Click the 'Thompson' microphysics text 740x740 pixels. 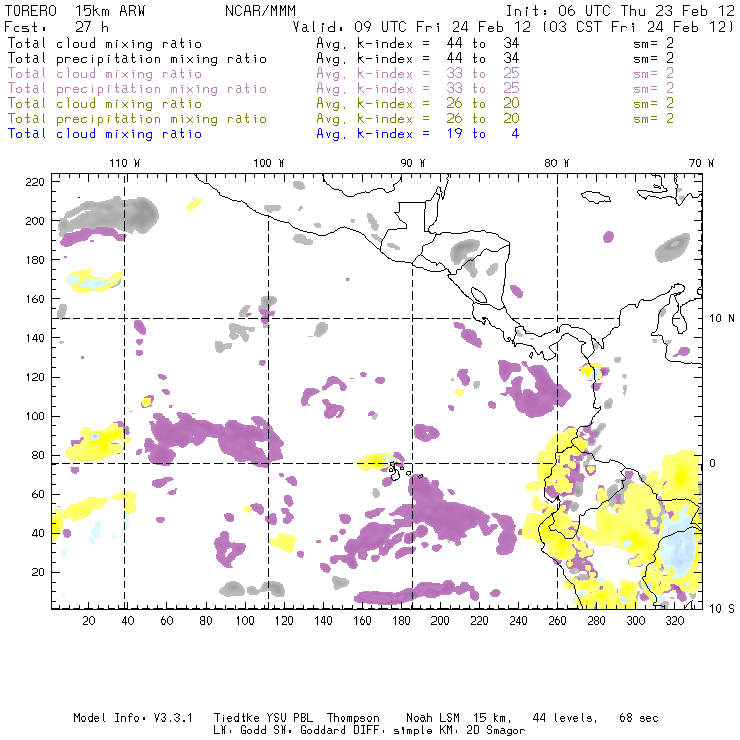[353, 719]
